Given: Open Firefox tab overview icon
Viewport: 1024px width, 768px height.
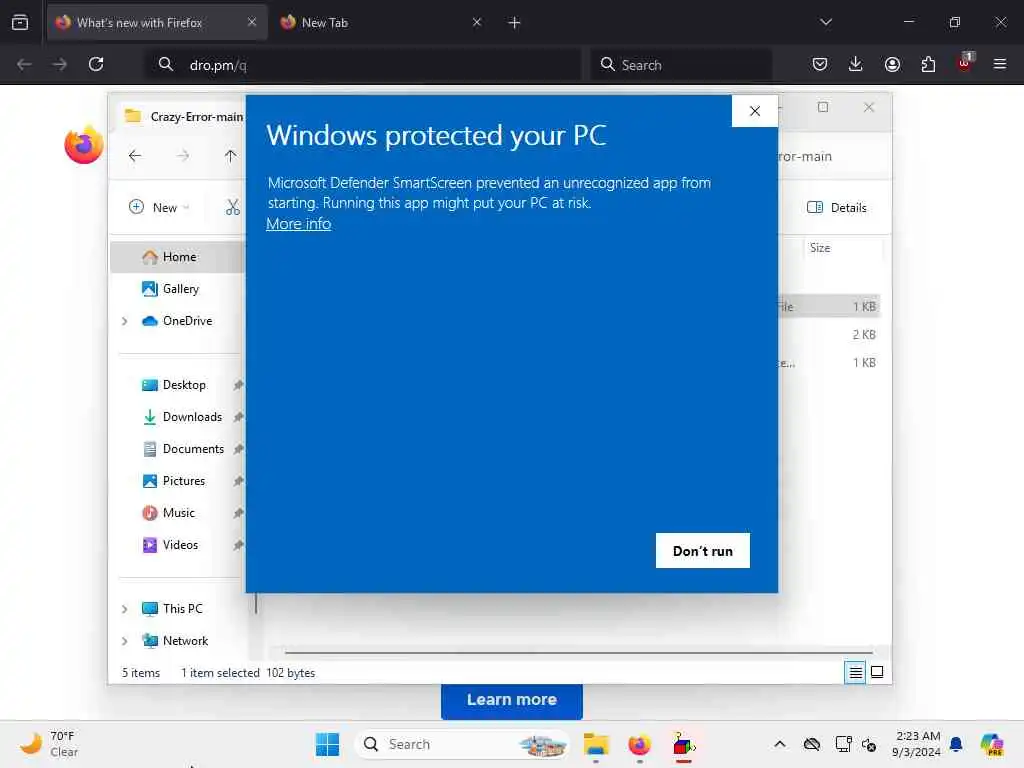Looking at the screenshot, I should [x=20, y=23].
